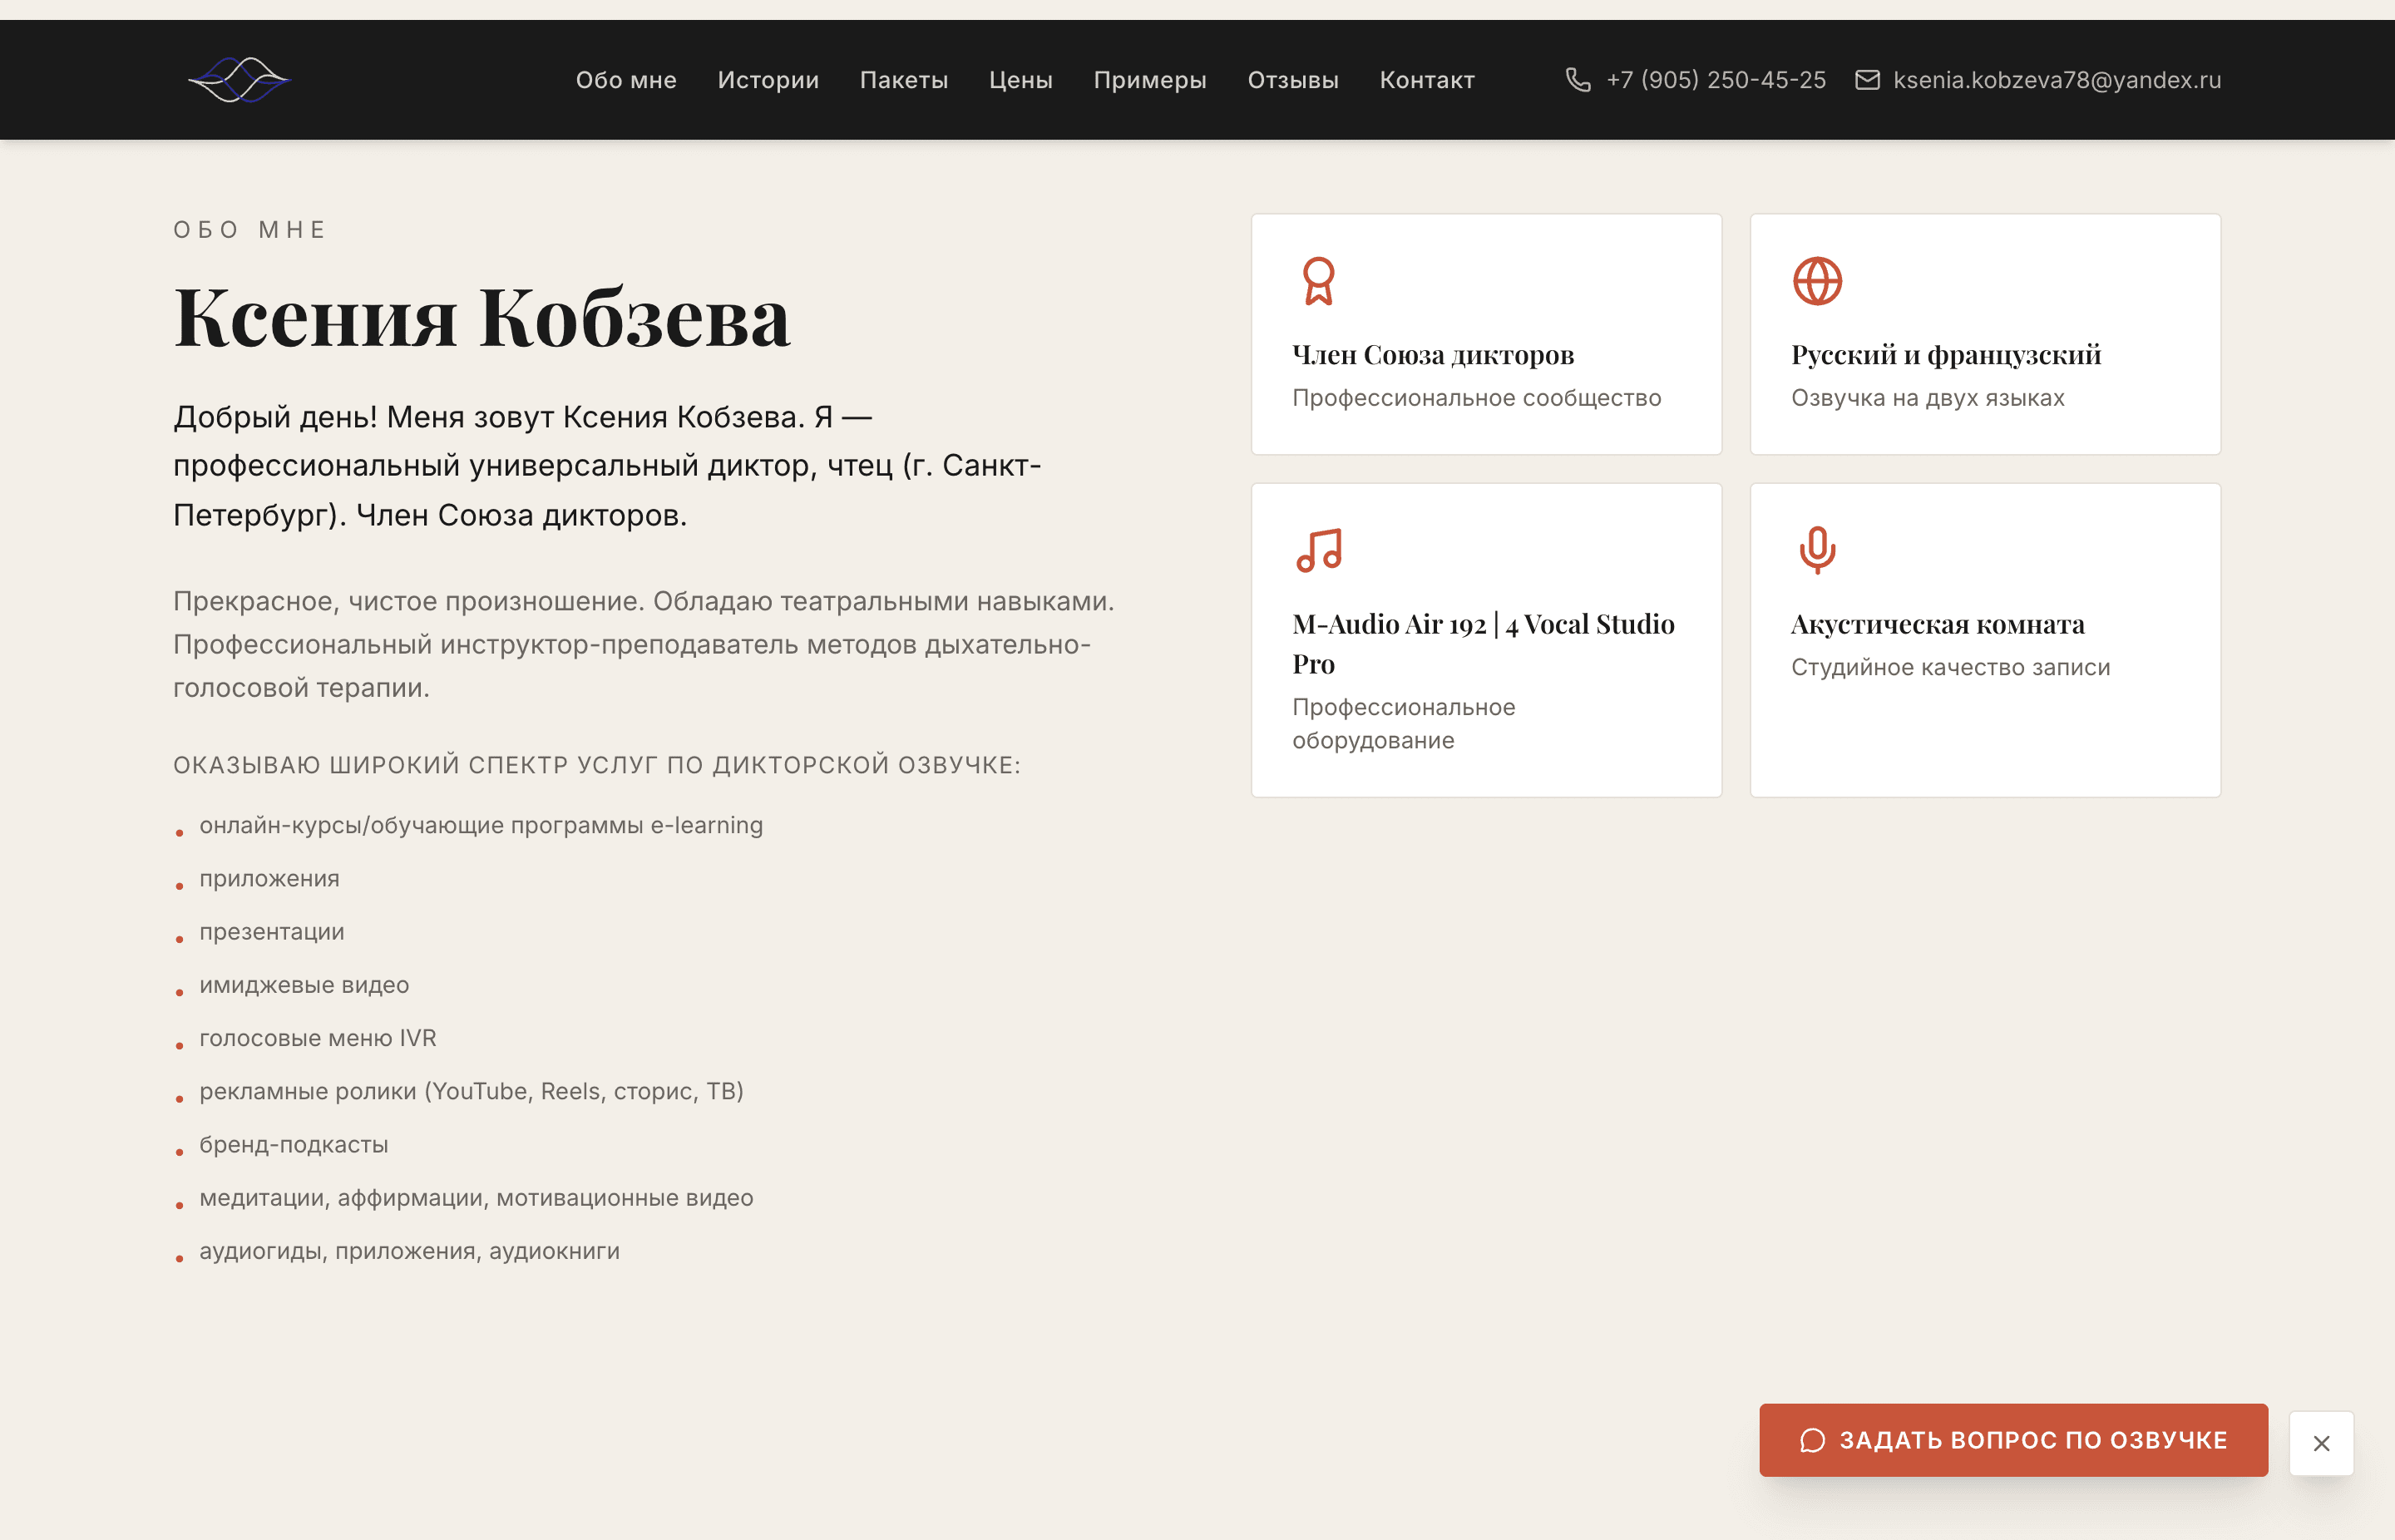Click the Оказываю широкий спектр услуг heading

click(x=597, y=765)
